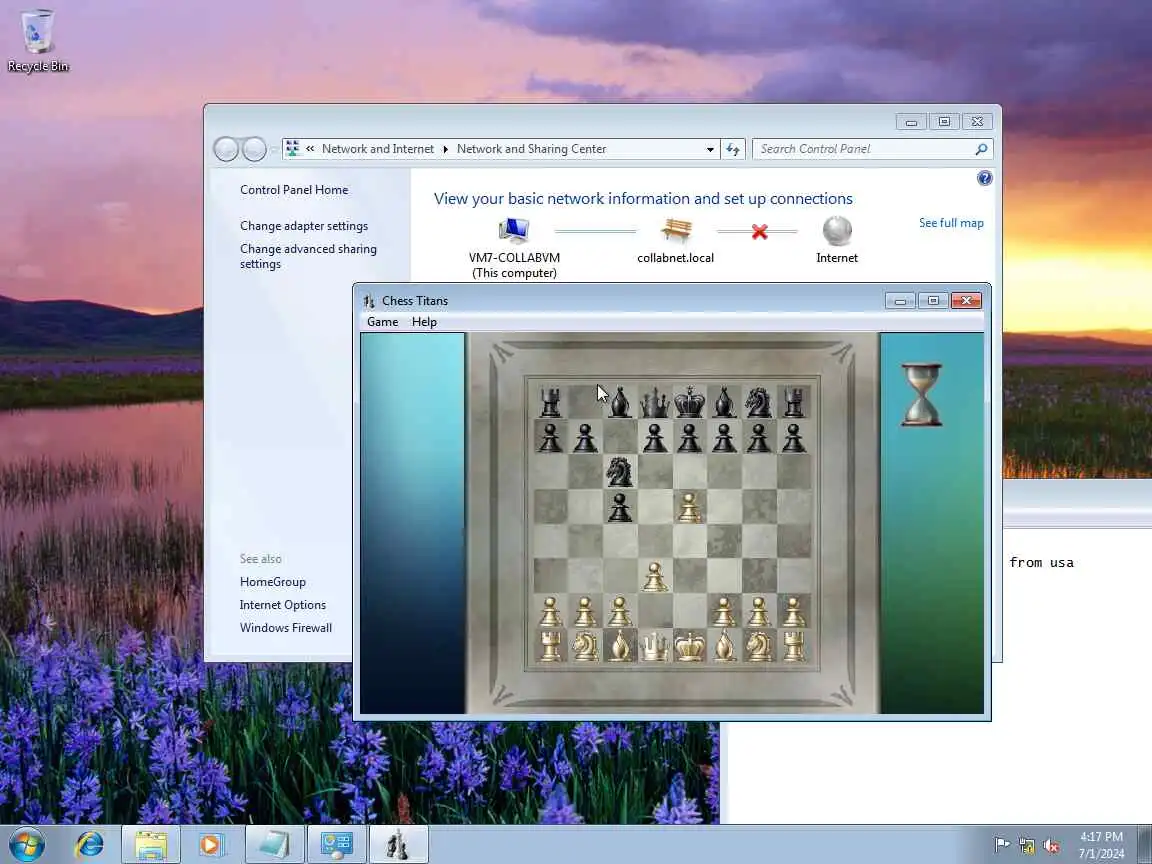Viewport: 1152px width, 864px height.
Task: Click the Network and Sharing Center breadcrumb
Action: point(531,149)
